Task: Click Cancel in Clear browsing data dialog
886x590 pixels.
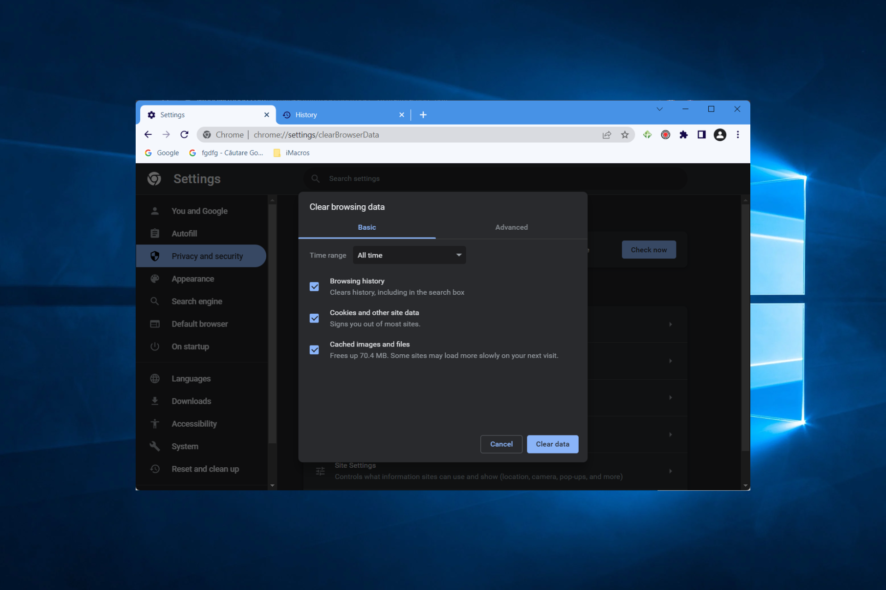Action: pos(501,444)
